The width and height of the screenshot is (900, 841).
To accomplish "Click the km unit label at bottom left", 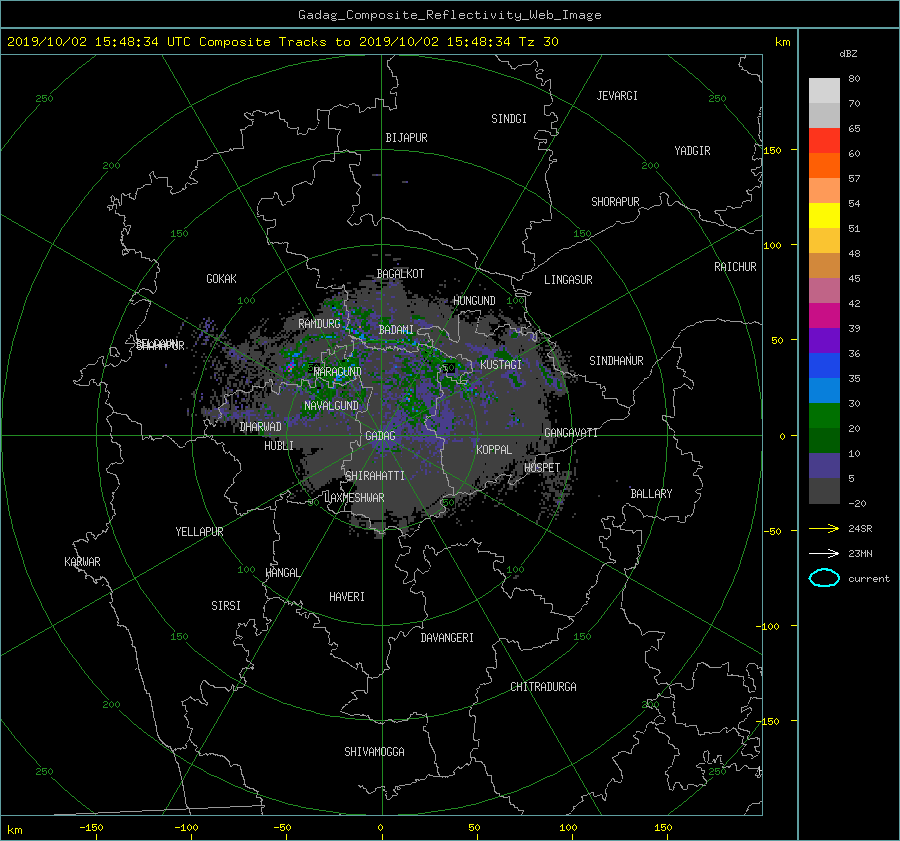I will (14, 830).
